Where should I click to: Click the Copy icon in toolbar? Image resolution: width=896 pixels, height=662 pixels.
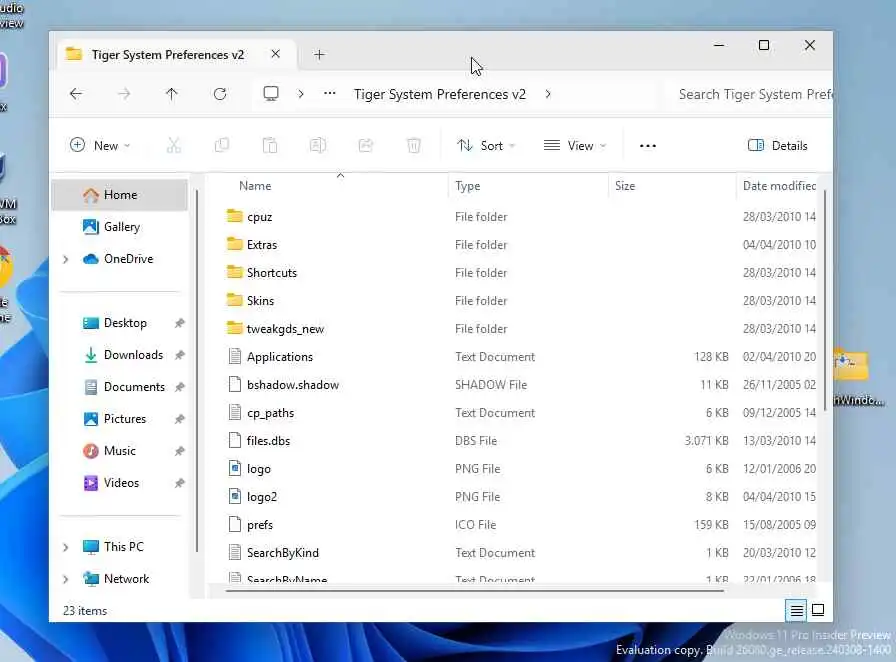[x=222, y=145]
